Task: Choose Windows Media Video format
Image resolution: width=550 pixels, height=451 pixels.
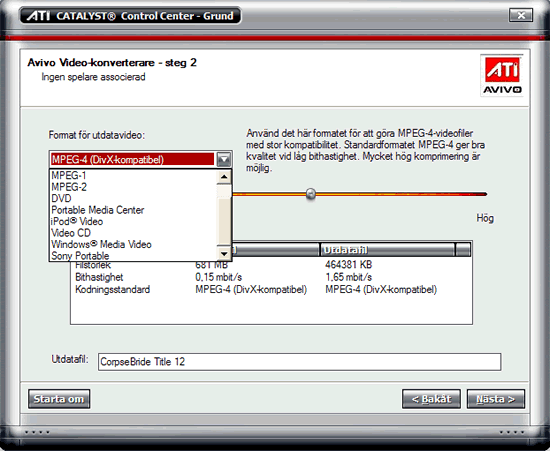Action: (101, 244)
